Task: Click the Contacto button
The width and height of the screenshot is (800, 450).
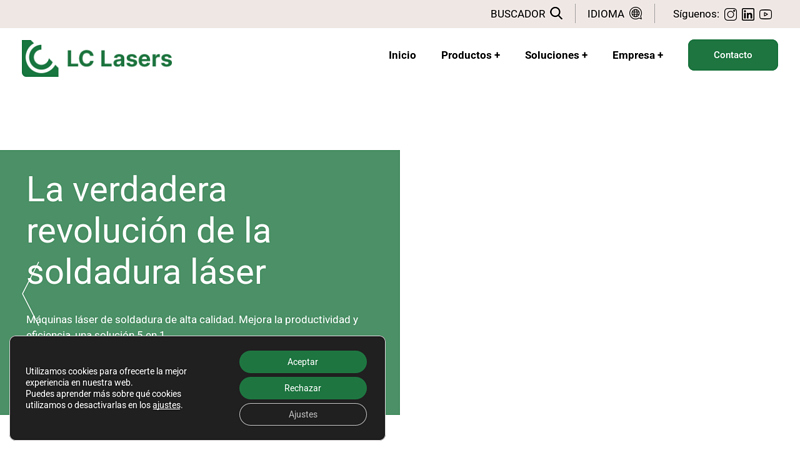Action: [733, 55]
